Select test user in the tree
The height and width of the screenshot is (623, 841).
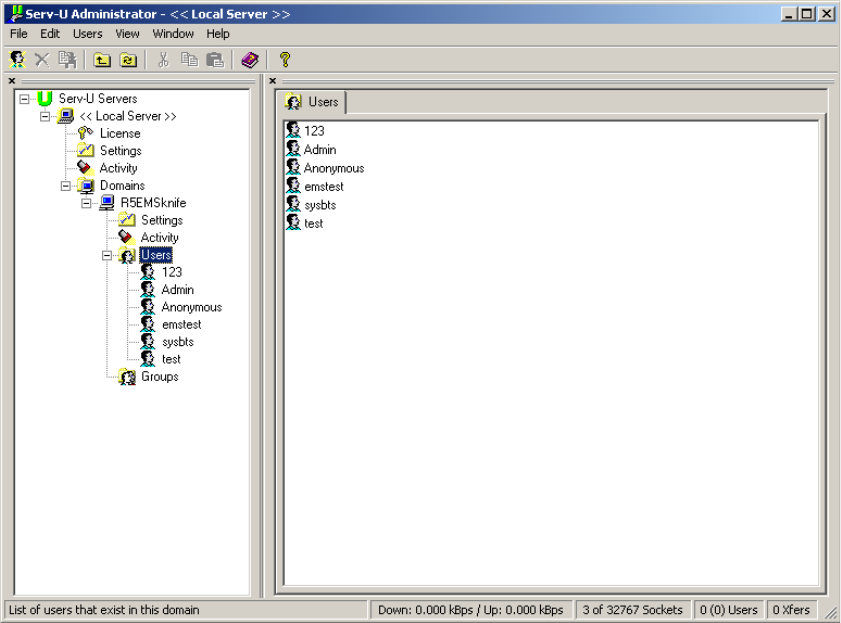click(171, 359)
